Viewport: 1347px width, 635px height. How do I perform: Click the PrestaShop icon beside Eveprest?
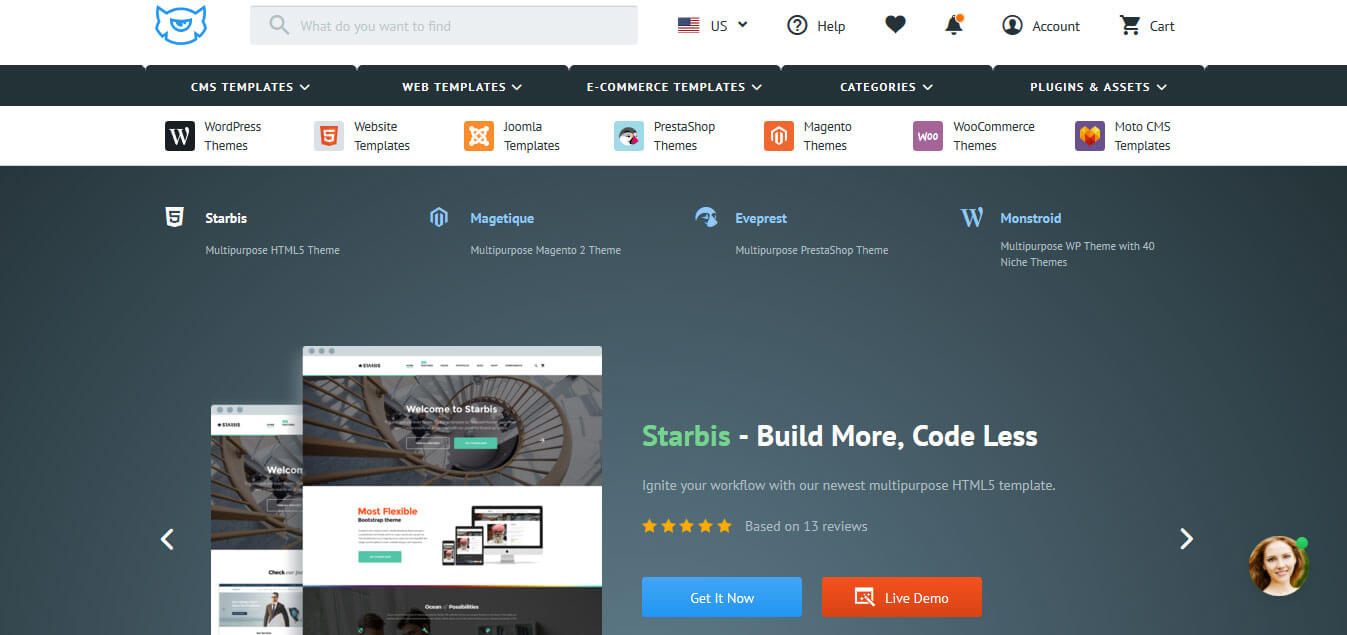(706, 217)
